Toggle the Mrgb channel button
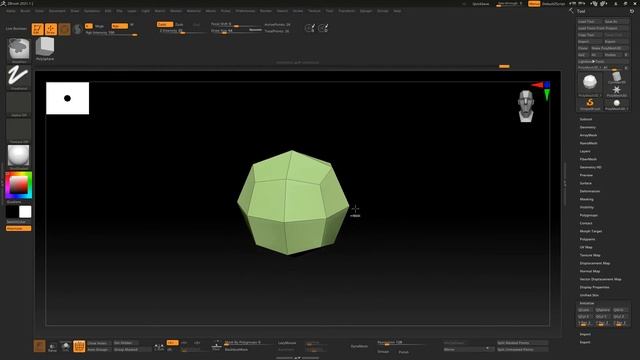The width and height of the screenshot is (640, 360). (100, 26)
